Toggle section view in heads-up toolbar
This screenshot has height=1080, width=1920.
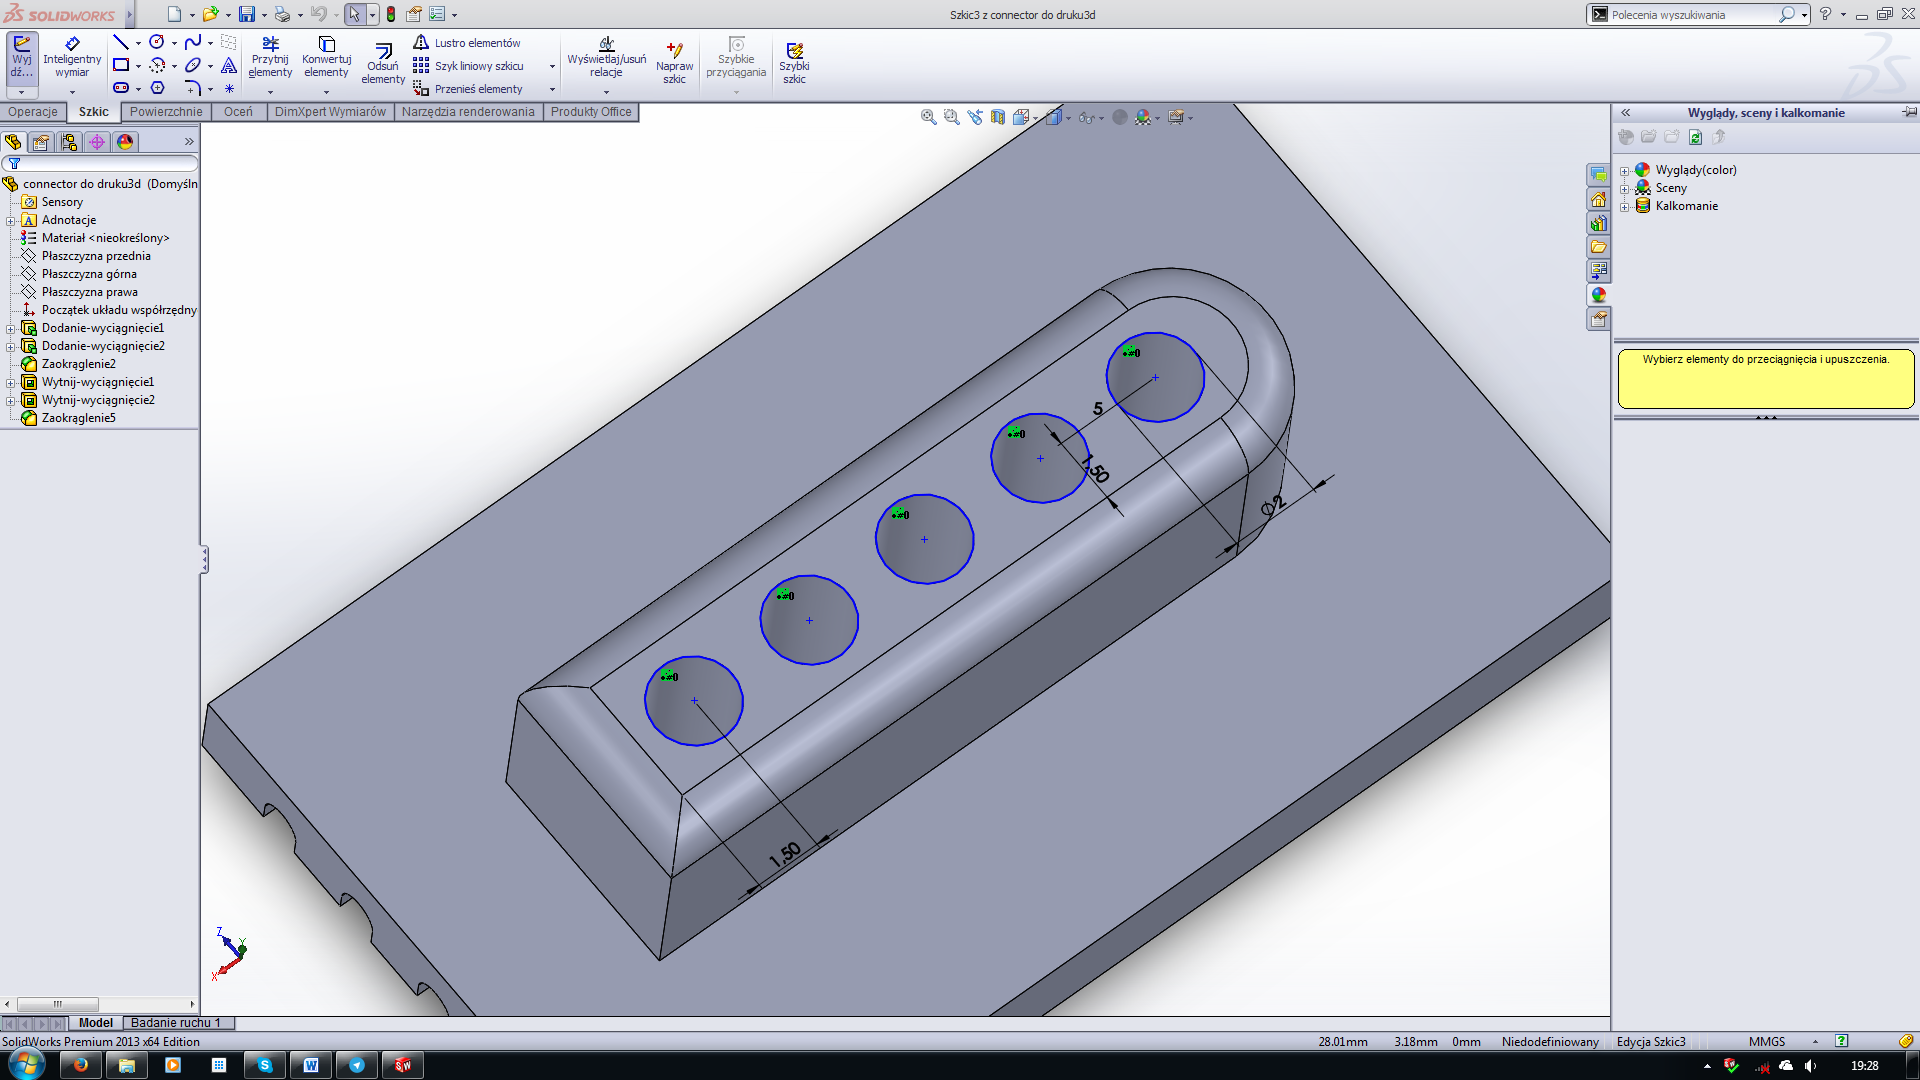coord(997,117)
